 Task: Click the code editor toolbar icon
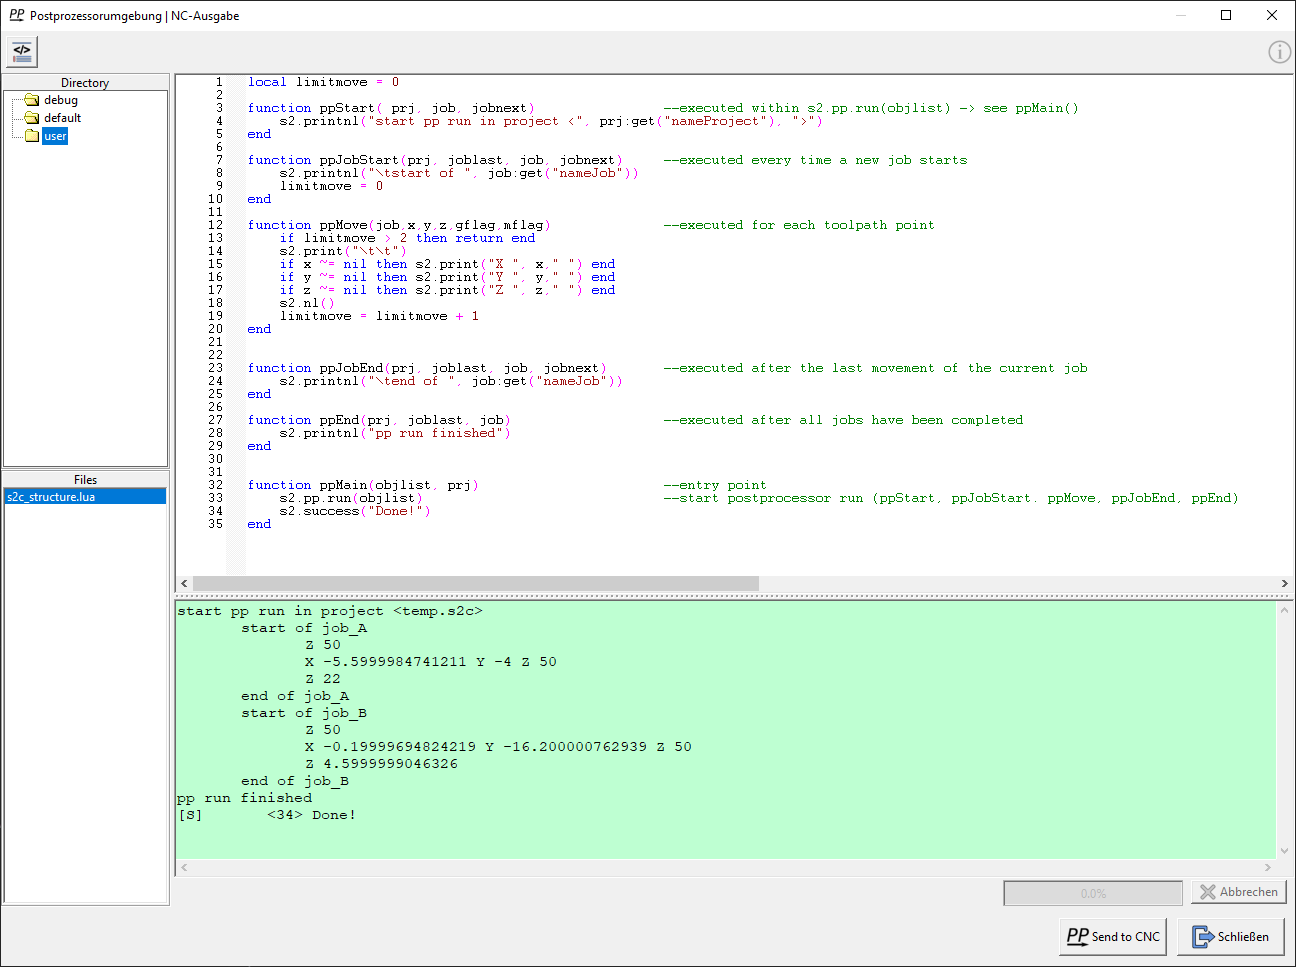22,51
